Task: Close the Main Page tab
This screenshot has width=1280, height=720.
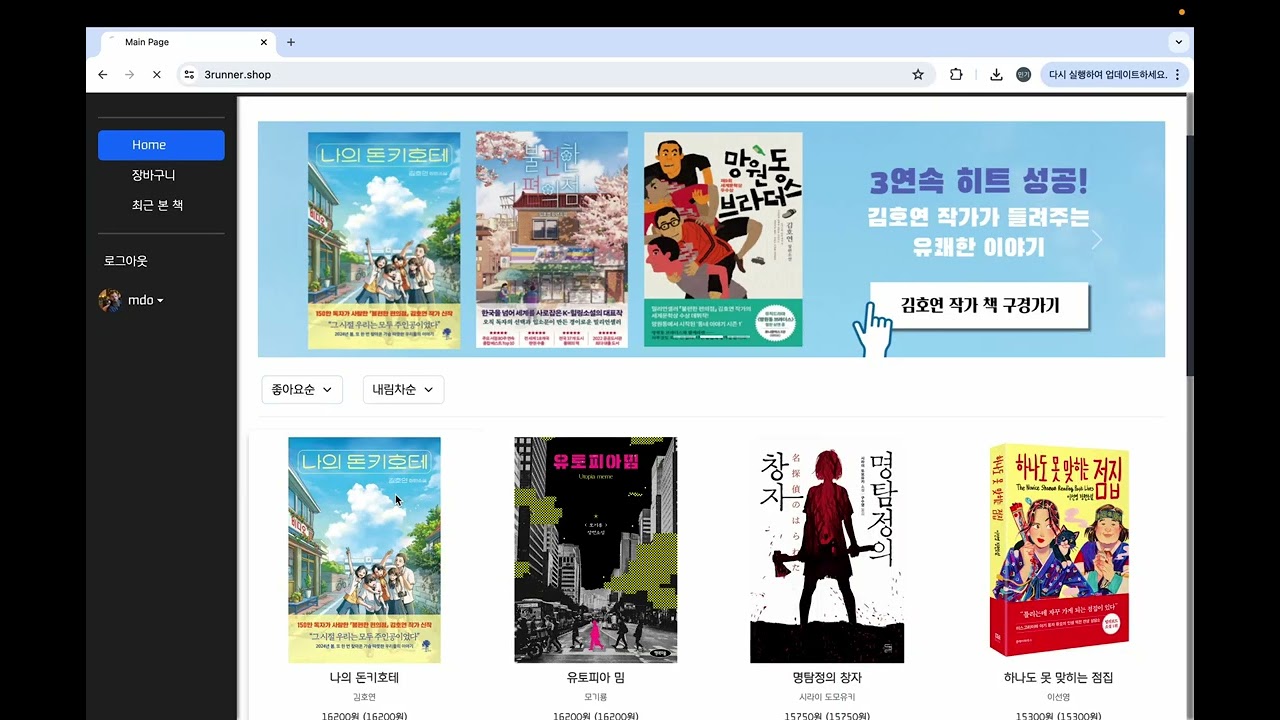Action: tap(264, 42)
